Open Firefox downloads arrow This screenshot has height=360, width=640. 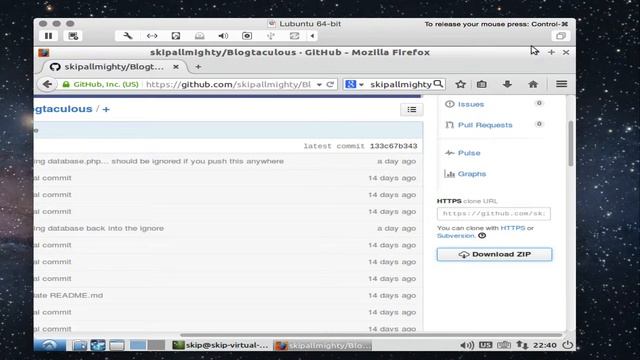click(507, 84)
